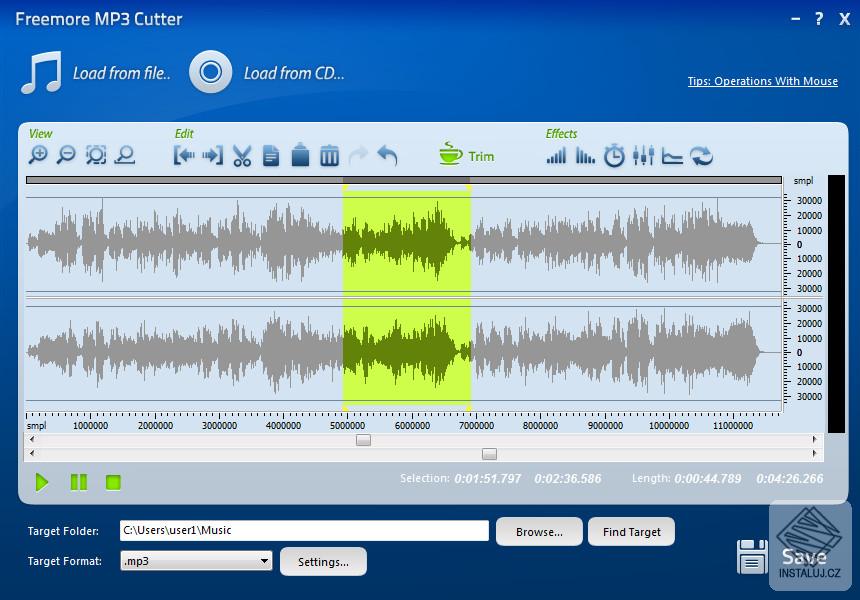Click the selection start time 0:01:51.797
The height and width of the screenshot is (600, 860).
tap(488, 479)
